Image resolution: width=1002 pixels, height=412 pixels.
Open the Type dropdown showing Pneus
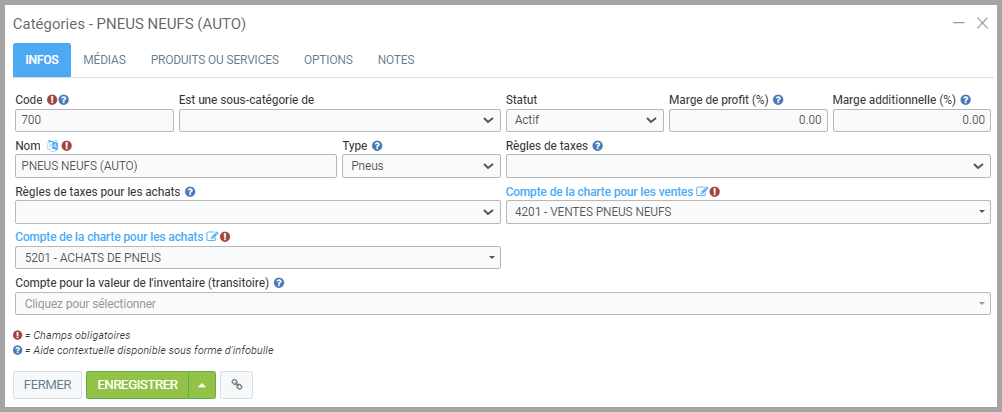(420, 166)
